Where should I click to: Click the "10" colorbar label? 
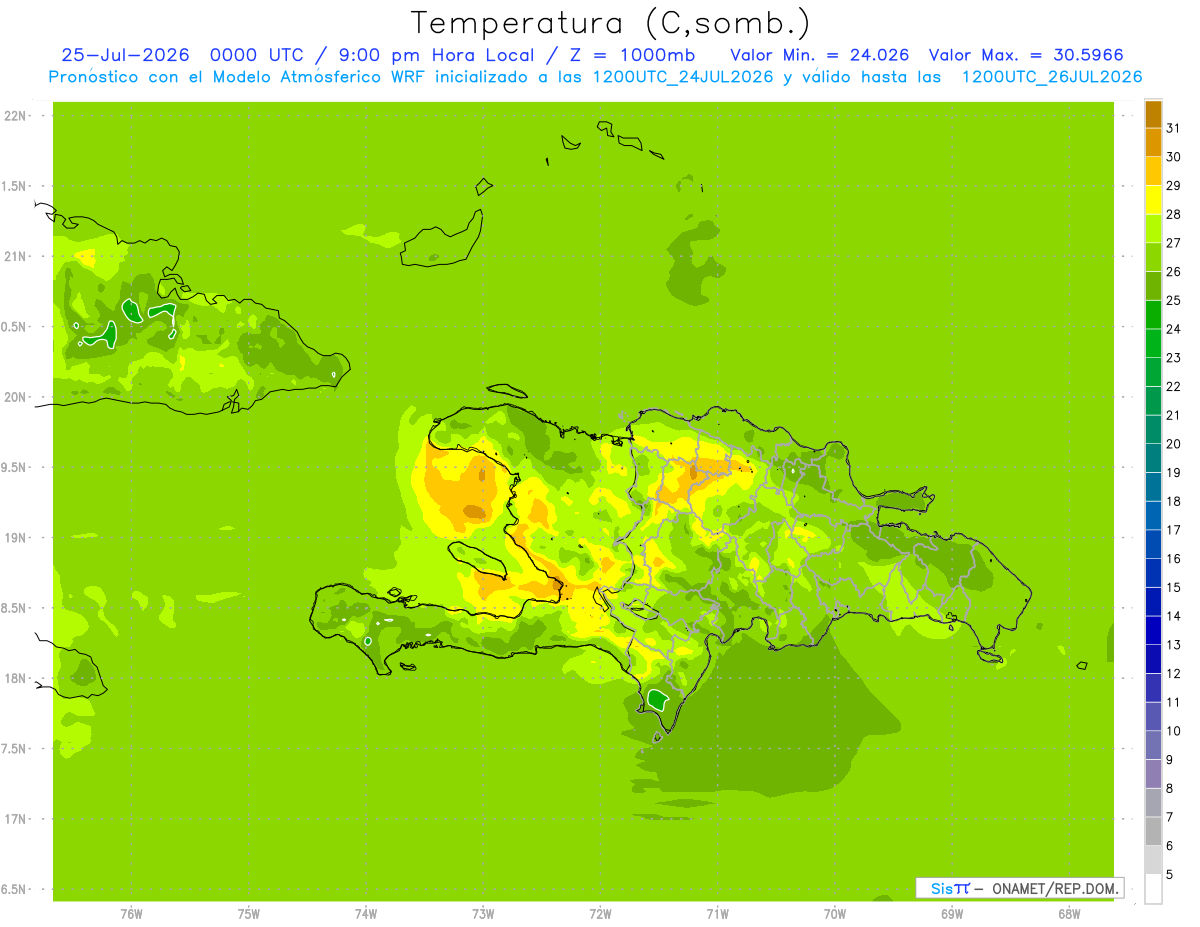(x=1174, y=731)
